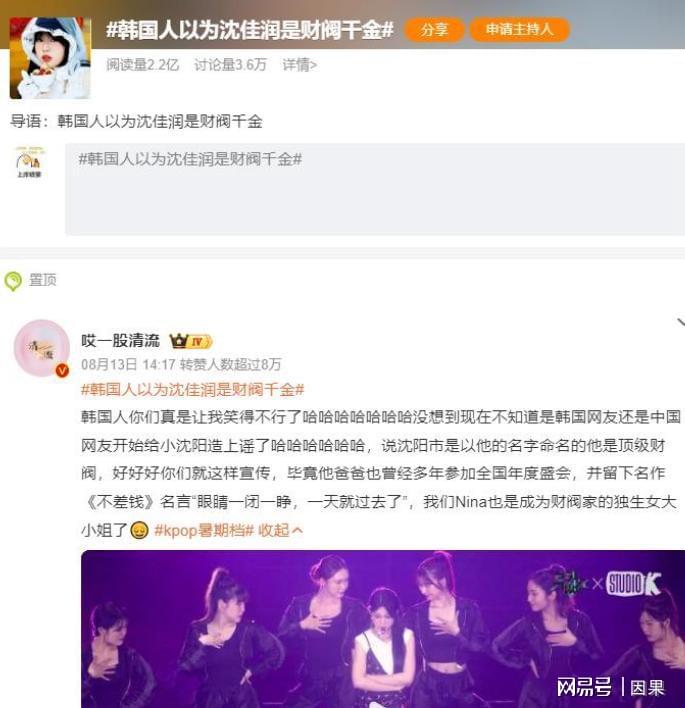
Task: Click the 08月13日 14:17 post timestamp
Action: tap(128, 364)
